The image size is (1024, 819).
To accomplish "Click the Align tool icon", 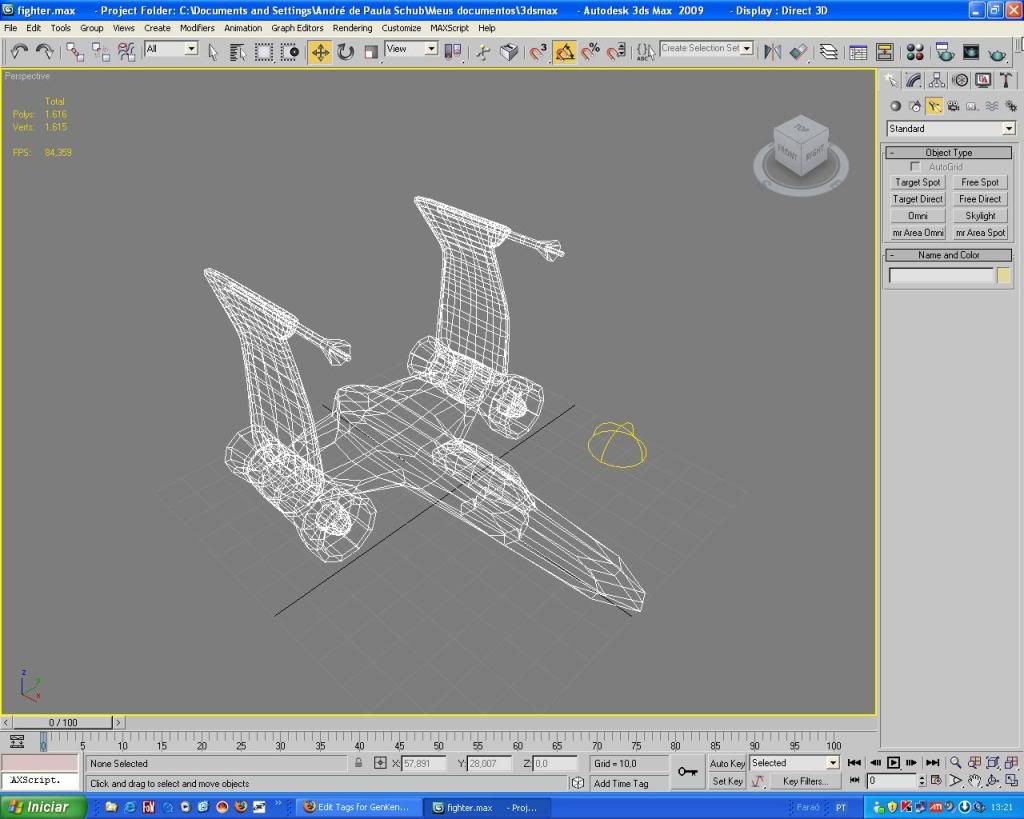I will (798, 52).
